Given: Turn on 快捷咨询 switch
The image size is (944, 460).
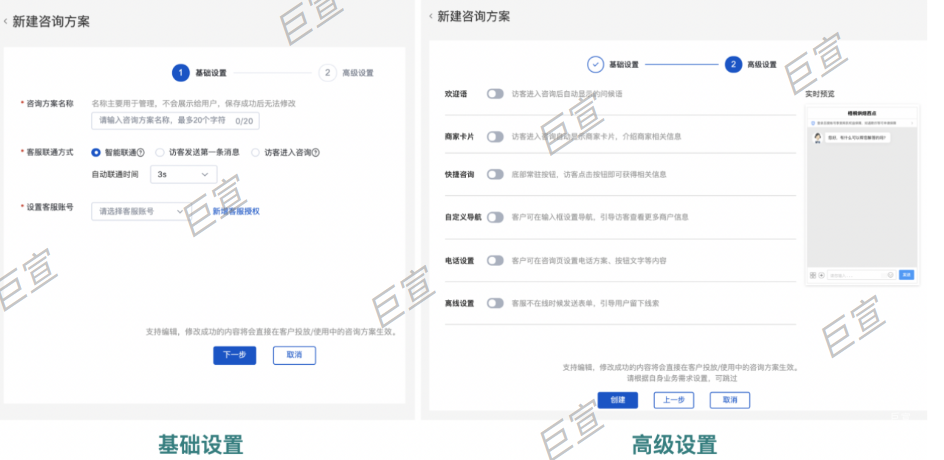Looking at the screenshot, I should click(x=495, y=175).
